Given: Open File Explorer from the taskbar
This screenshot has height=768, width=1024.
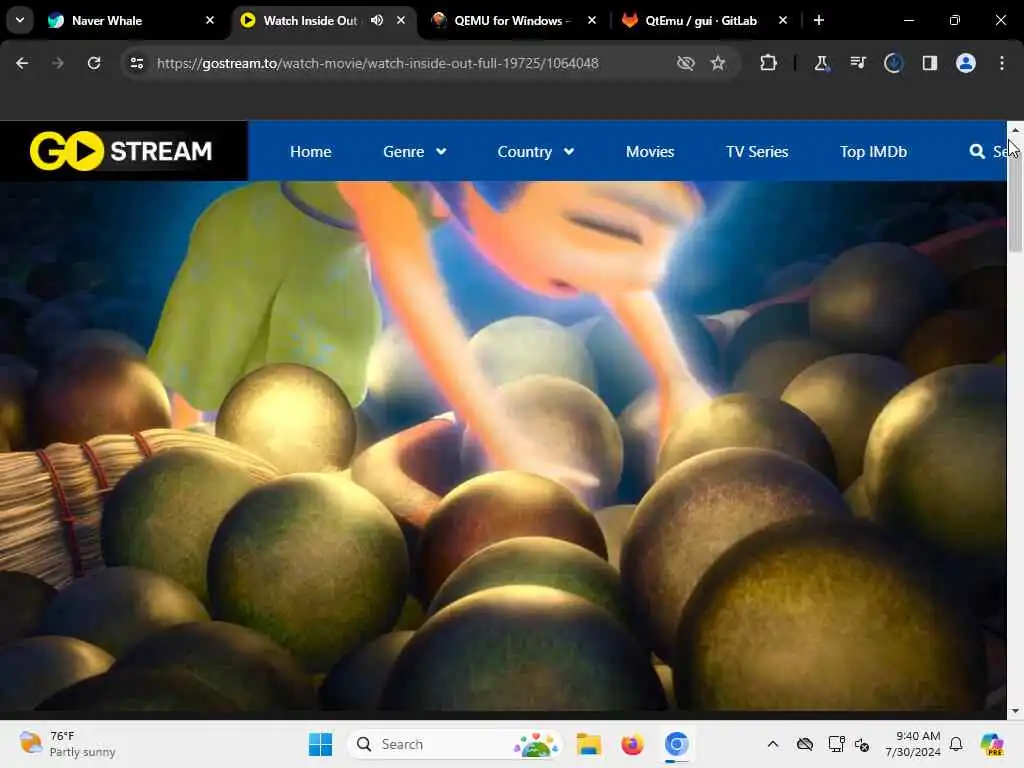Looking at the screenshot, I should pos(588,744).
